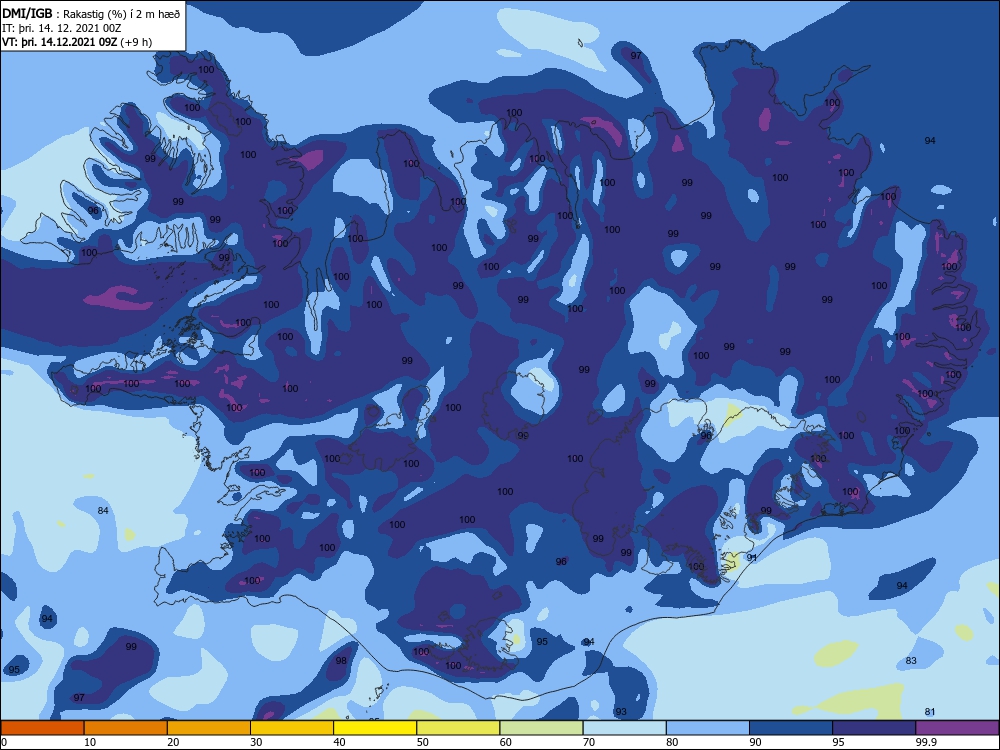Click the legend tick label '30'

(256, 742)
